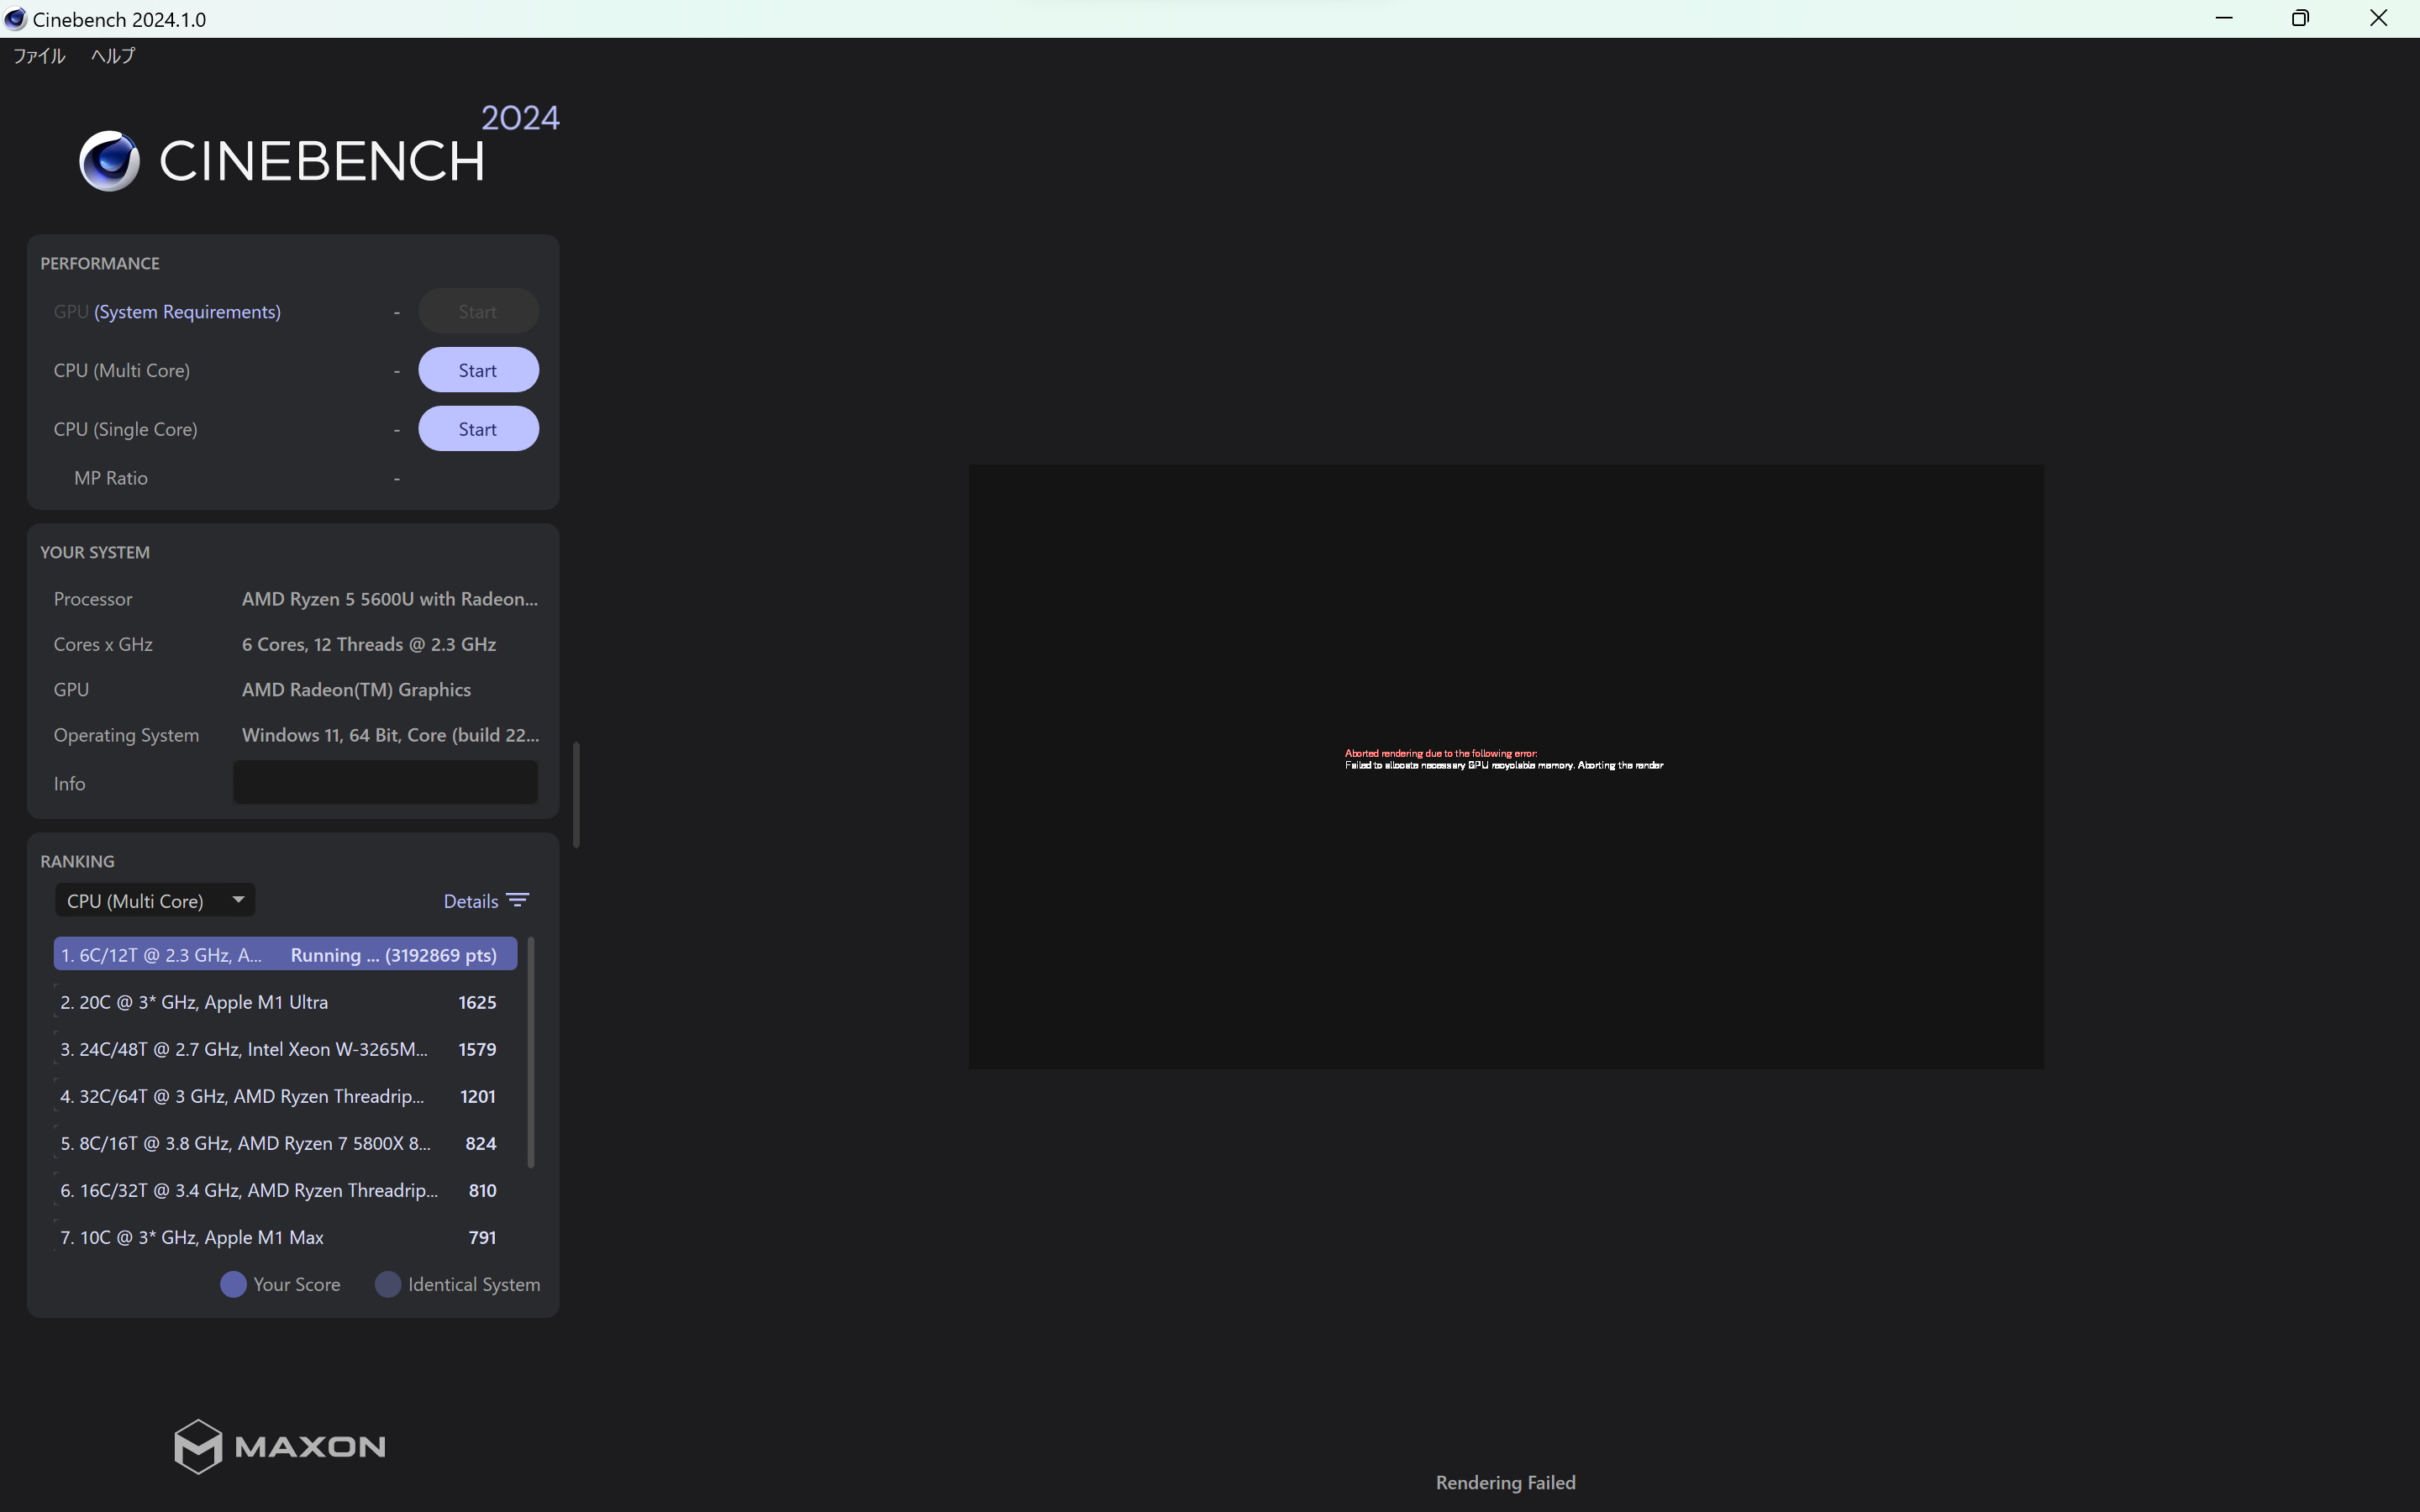The image size is (2420, 1512).
Task: Select the Apple M1 Ultra ranking row
Action: click(x=285, y=1002)
